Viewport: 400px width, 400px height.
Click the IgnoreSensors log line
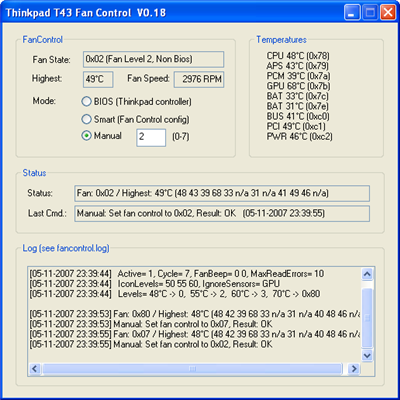pos(155,284)
